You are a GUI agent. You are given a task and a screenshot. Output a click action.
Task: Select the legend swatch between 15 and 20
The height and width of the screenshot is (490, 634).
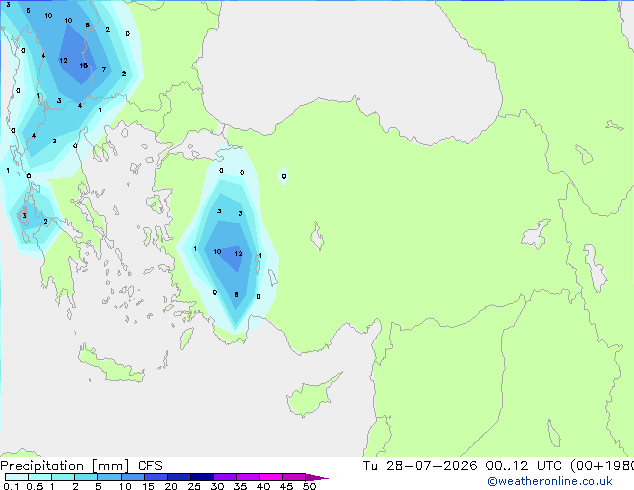pos(156,477)
